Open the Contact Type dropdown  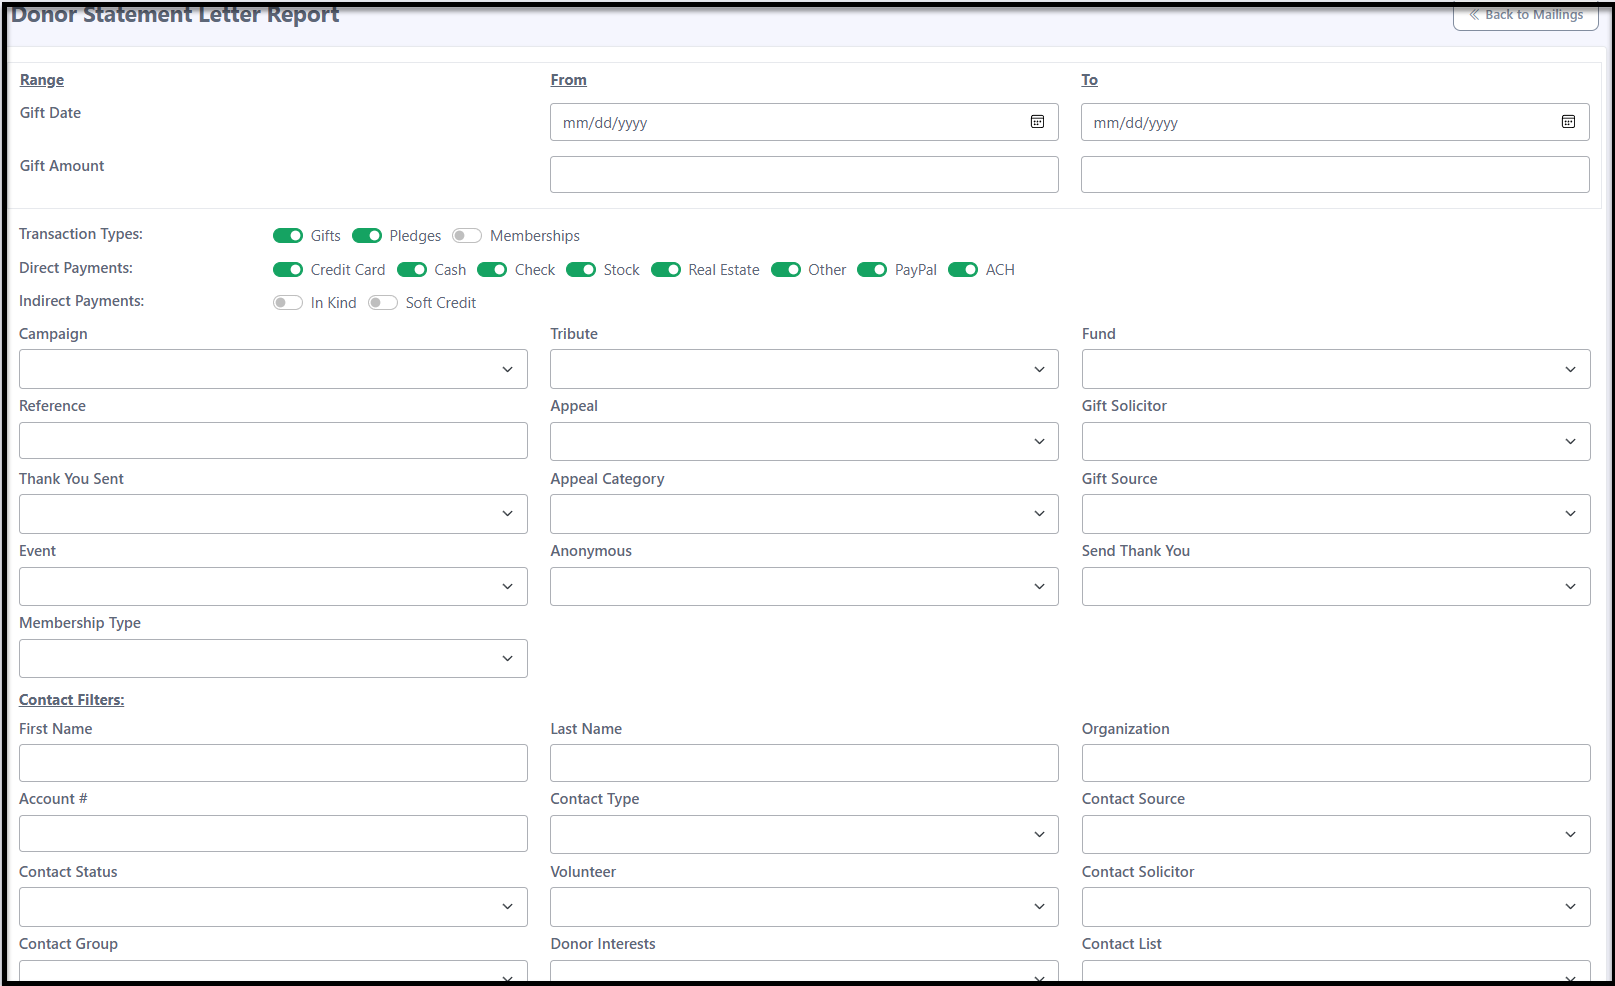point(804,834)
